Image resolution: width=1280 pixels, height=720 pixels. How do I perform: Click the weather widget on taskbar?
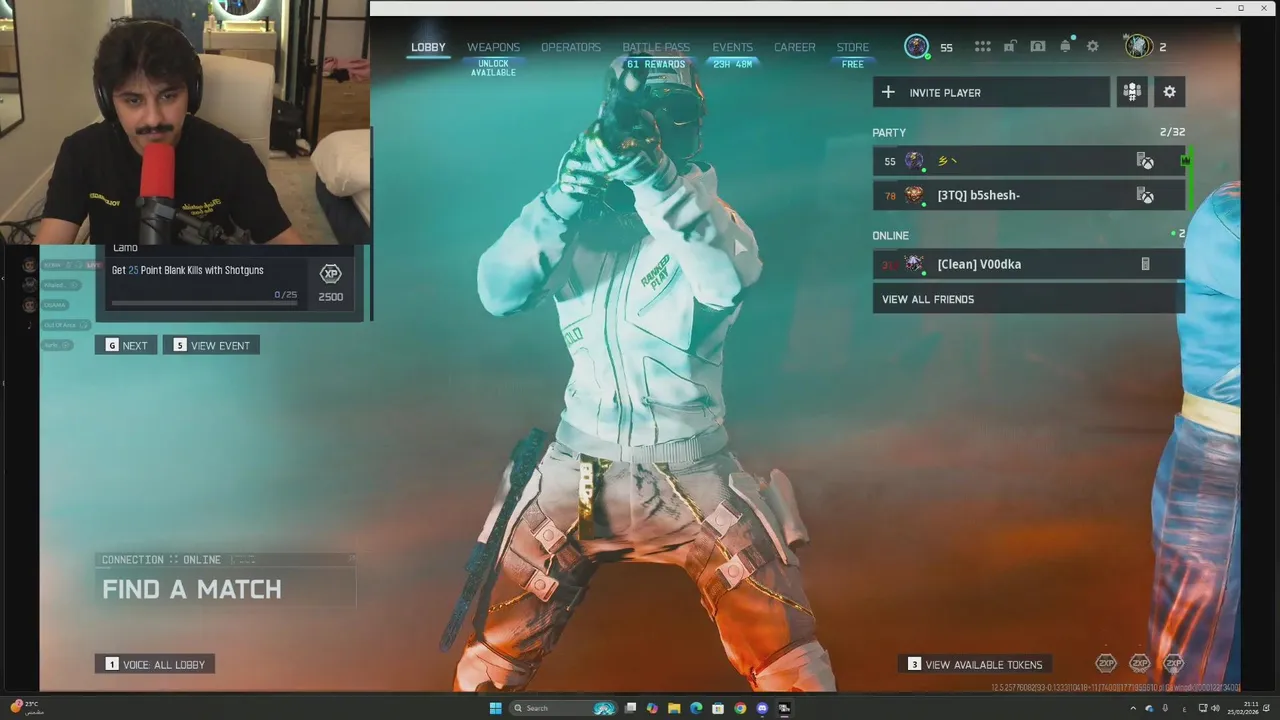(x=27, y=706)
